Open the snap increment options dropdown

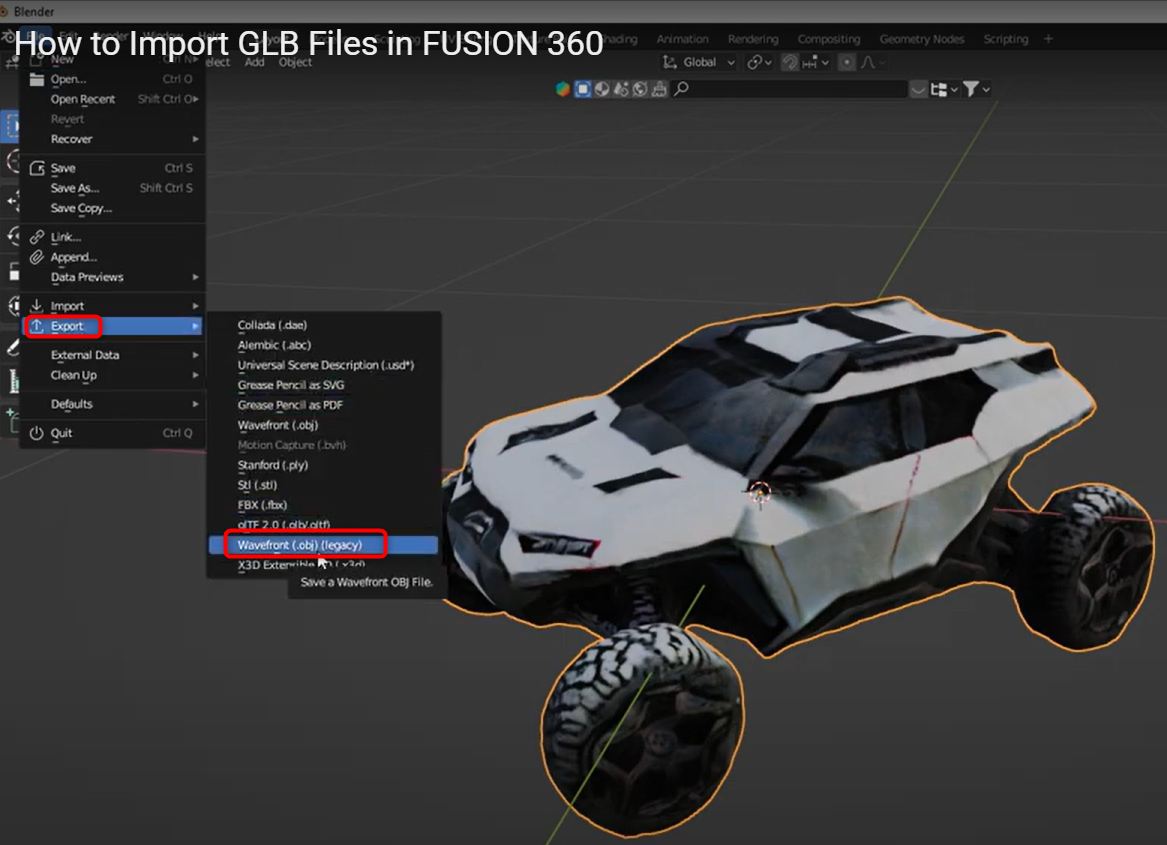816,63
